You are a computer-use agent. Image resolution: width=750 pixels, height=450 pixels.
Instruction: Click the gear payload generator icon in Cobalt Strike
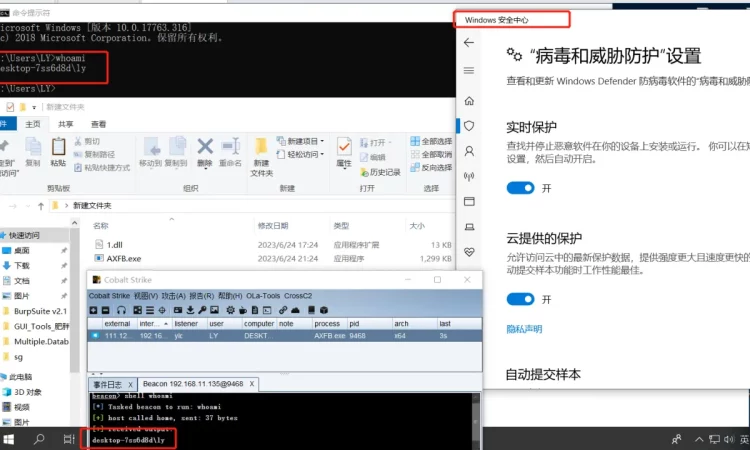pos(231,310)
